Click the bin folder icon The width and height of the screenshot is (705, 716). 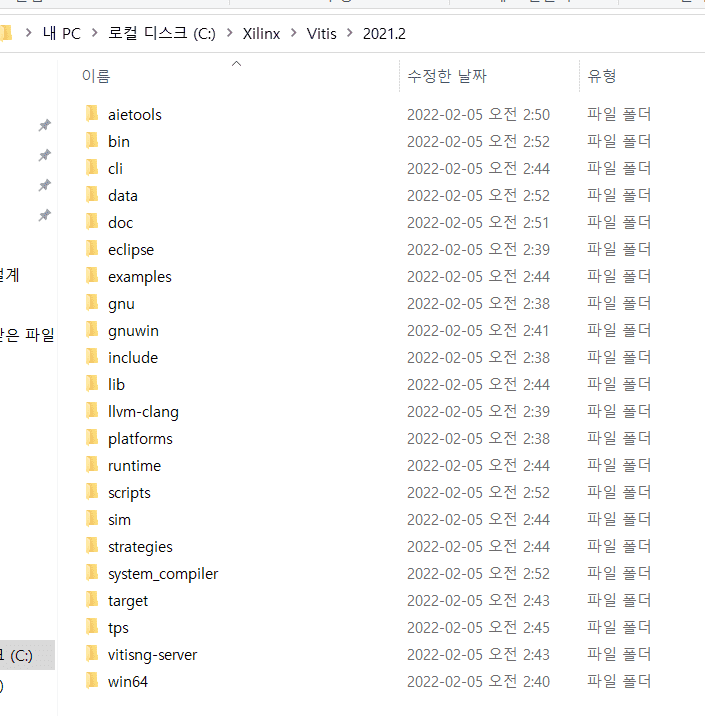pos(92,141)
